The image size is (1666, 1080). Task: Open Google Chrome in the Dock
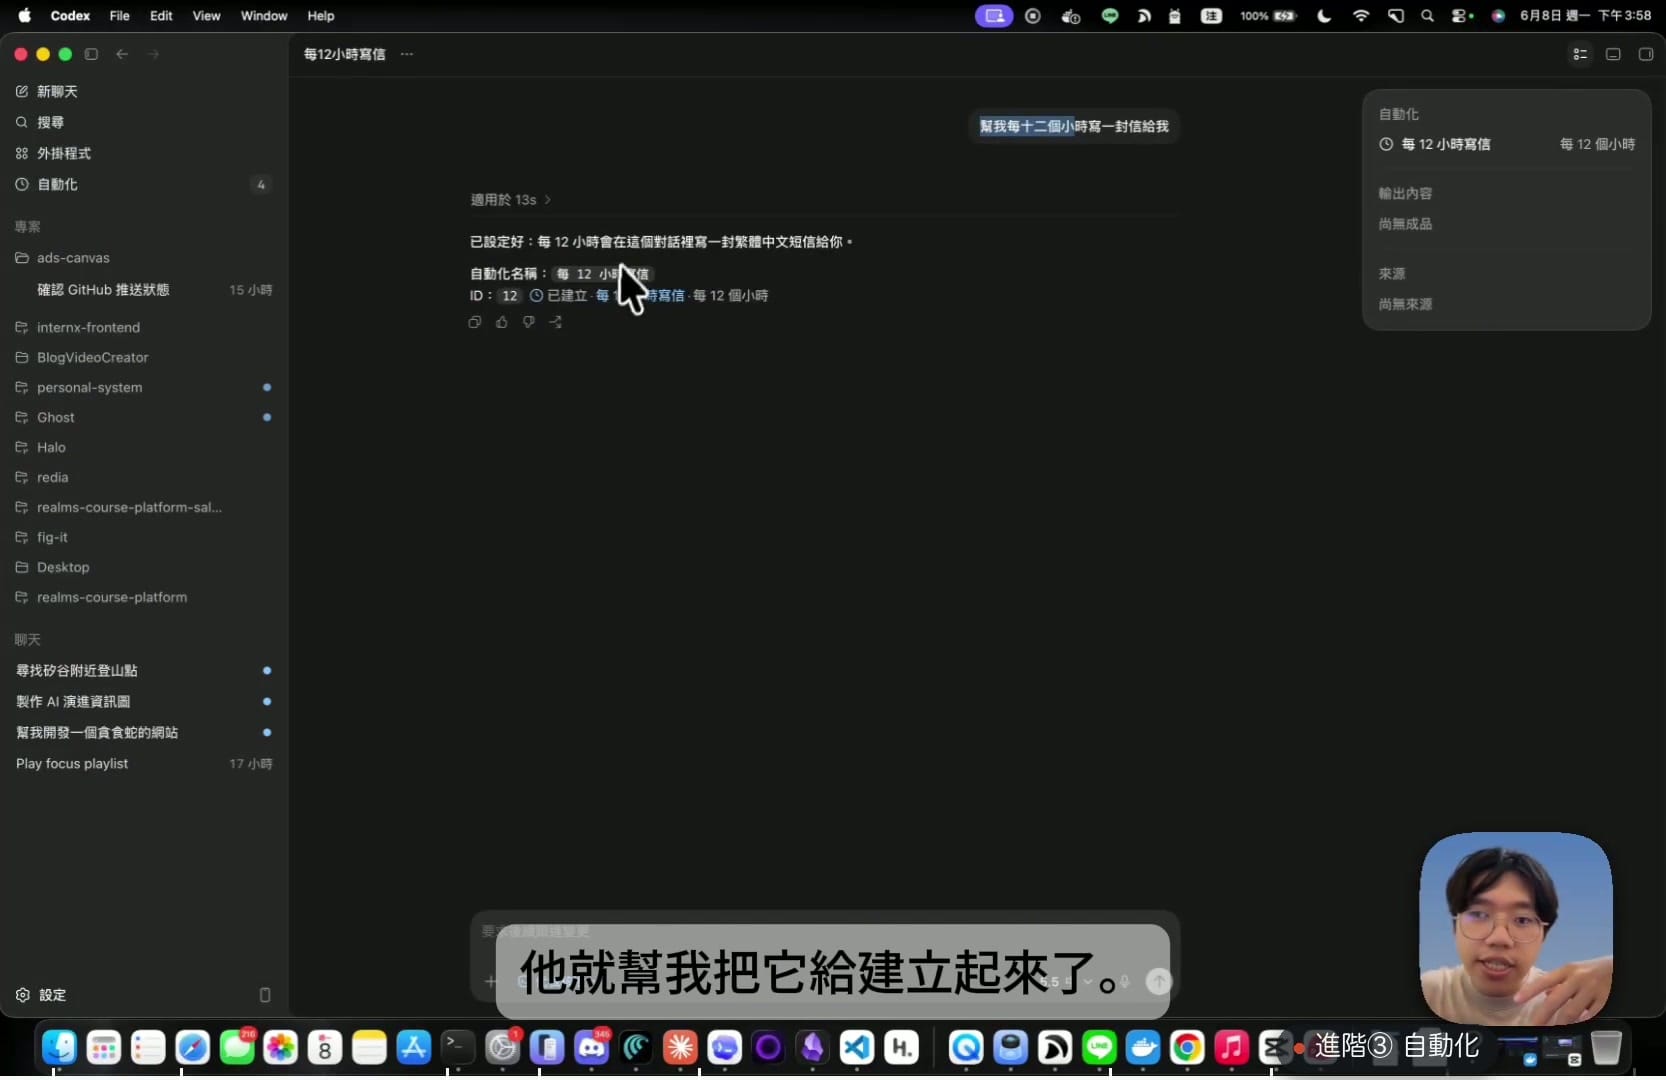(1187, 1047)
